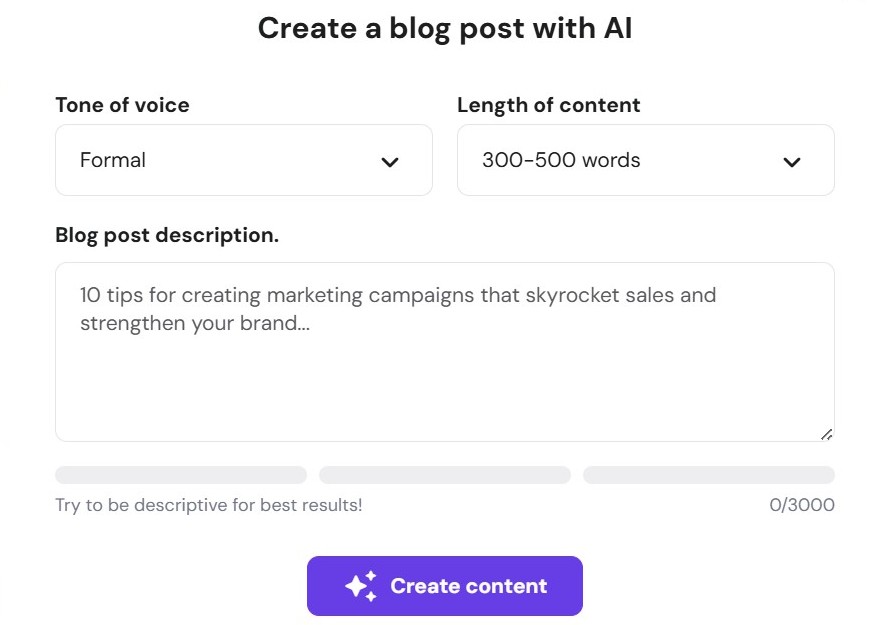
Task: Click the sparkle AI icon on Create content button
Action: [x=361, y=585]
